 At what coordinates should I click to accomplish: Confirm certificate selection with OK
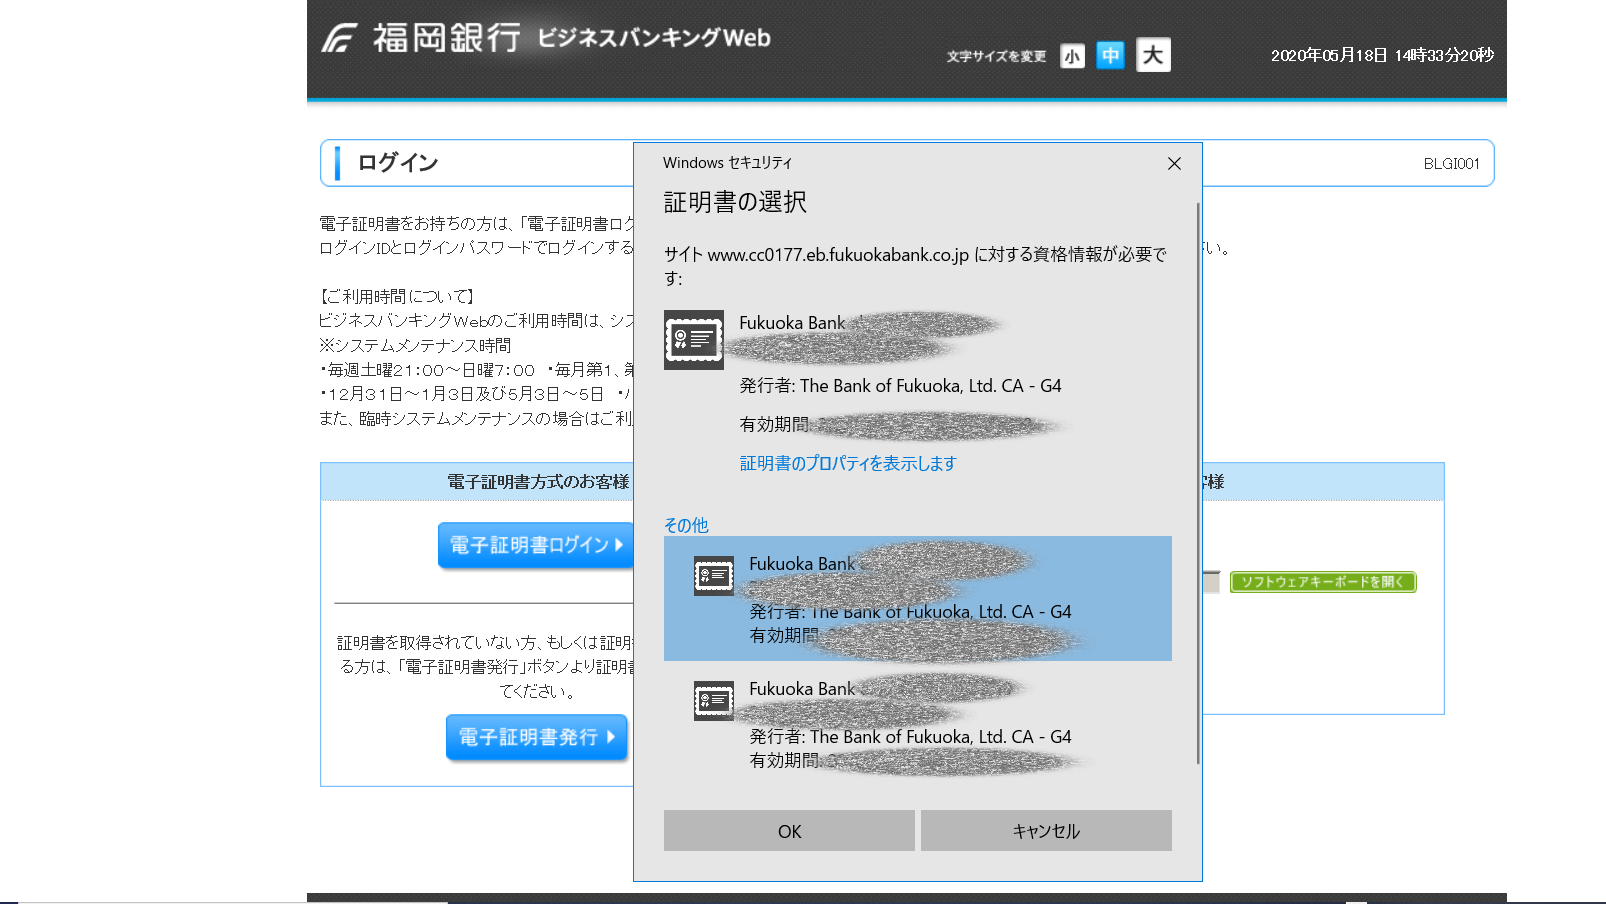(789, 831)
